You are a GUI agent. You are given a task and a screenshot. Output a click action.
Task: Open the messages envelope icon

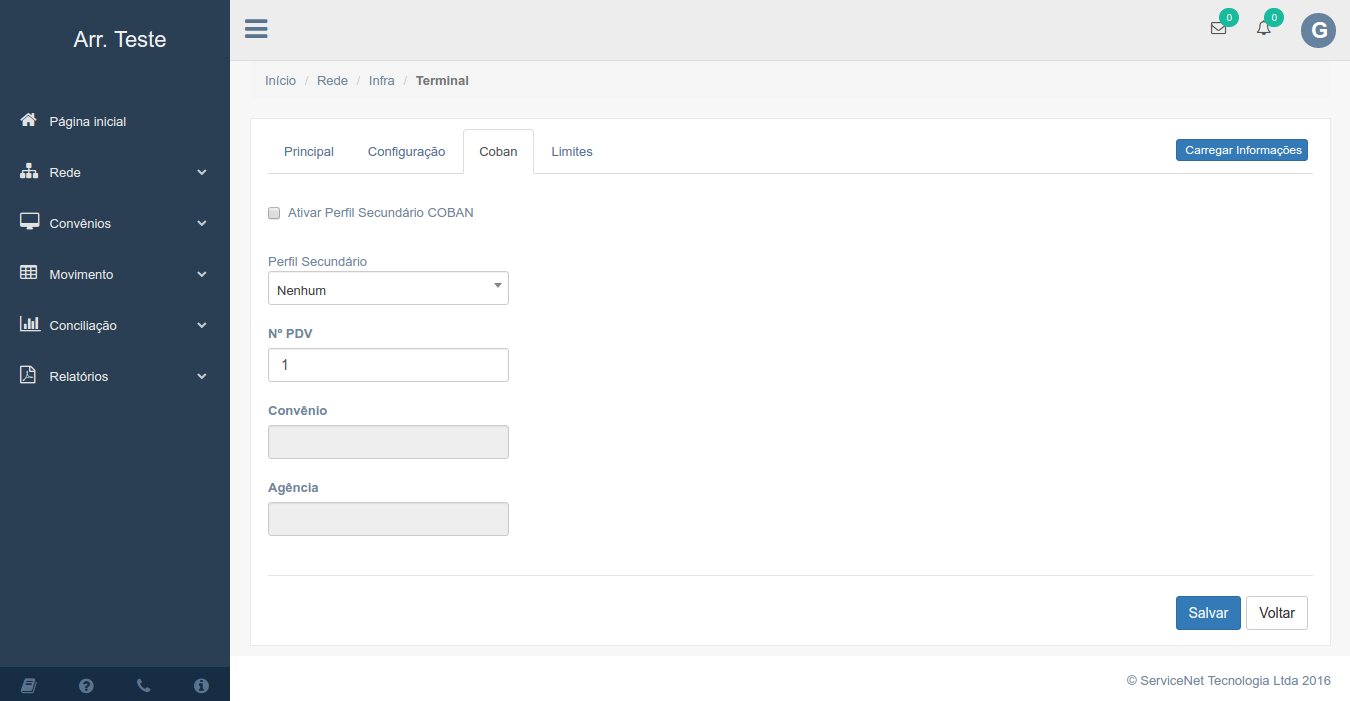coord(1218,29)
